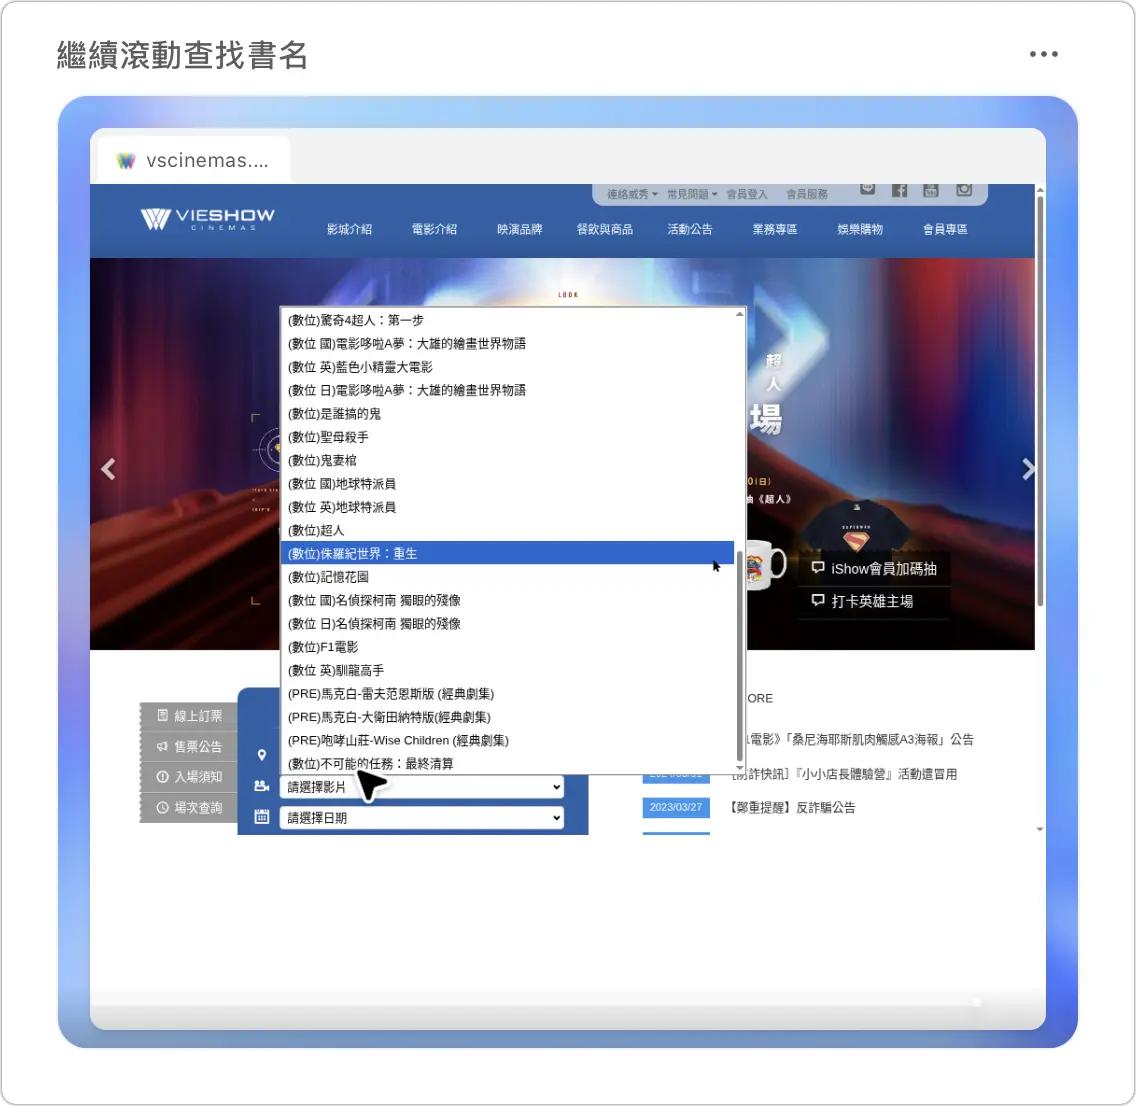Select 售票公告 side tab
The height and width of the screenshot is (1106, 1136).
189,747
